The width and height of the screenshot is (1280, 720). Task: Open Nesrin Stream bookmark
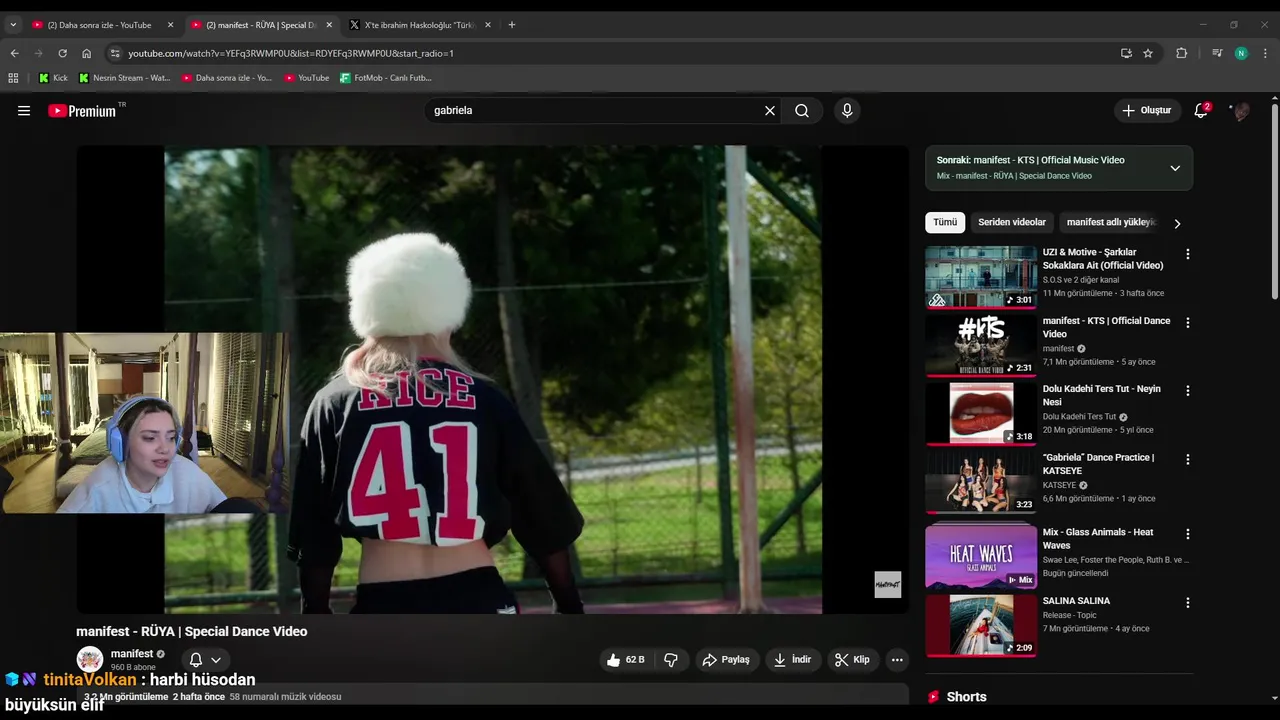125,78
